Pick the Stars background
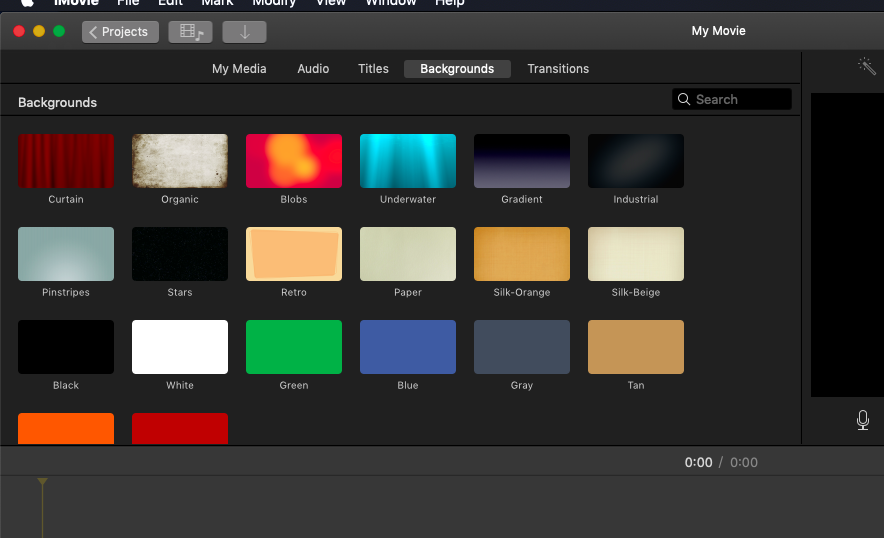 point(180,254)
